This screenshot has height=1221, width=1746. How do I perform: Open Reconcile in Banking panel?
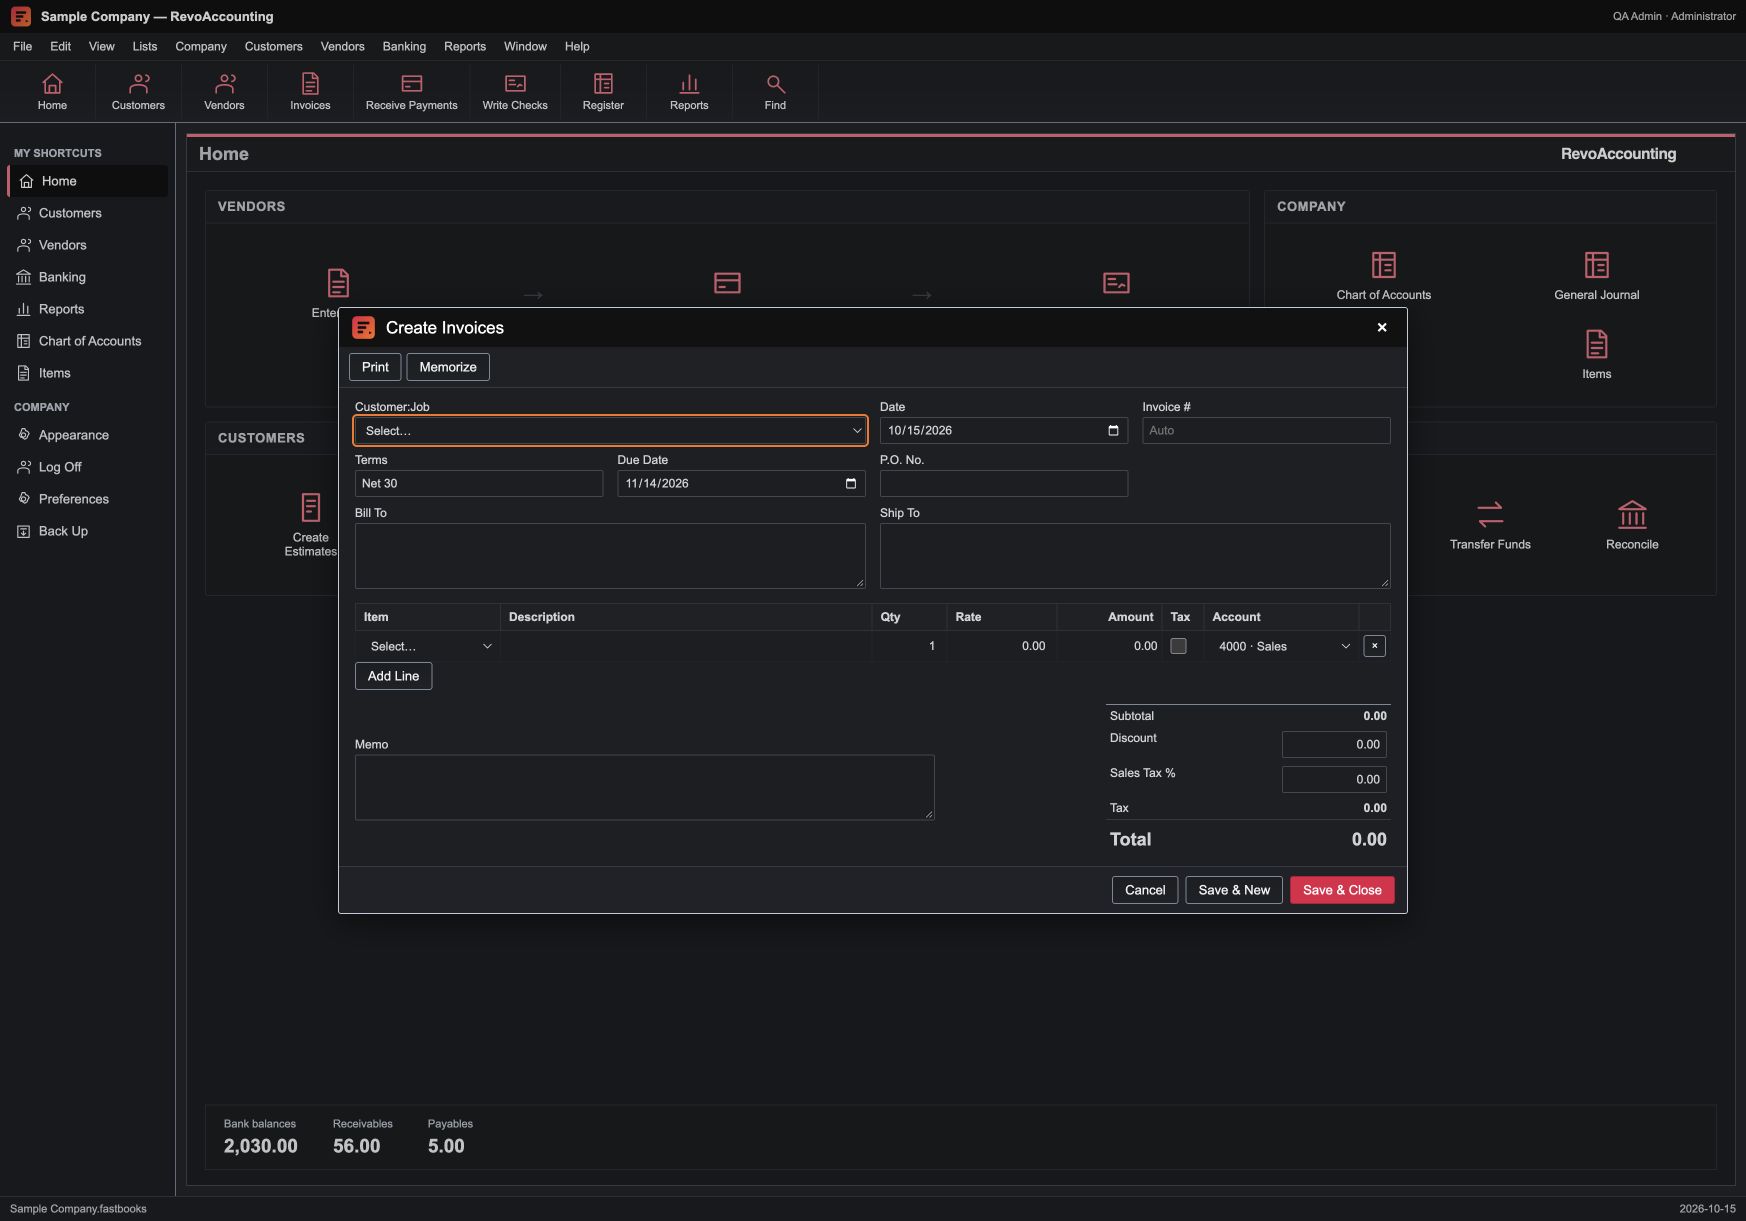(1632, 525)
